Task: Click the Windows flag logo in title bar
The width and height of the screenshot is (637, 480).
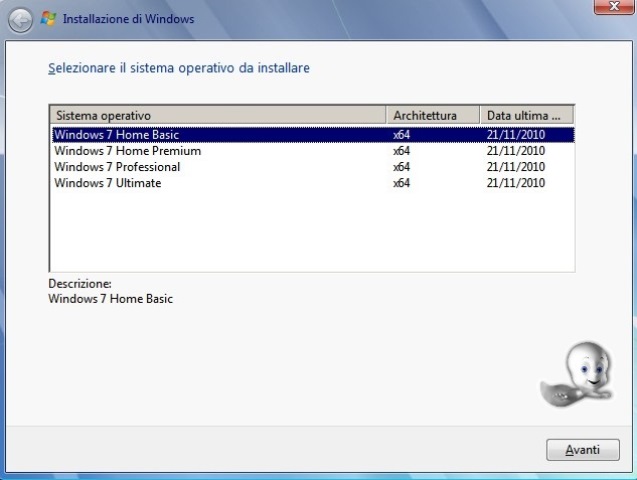Action: [48, 19]
